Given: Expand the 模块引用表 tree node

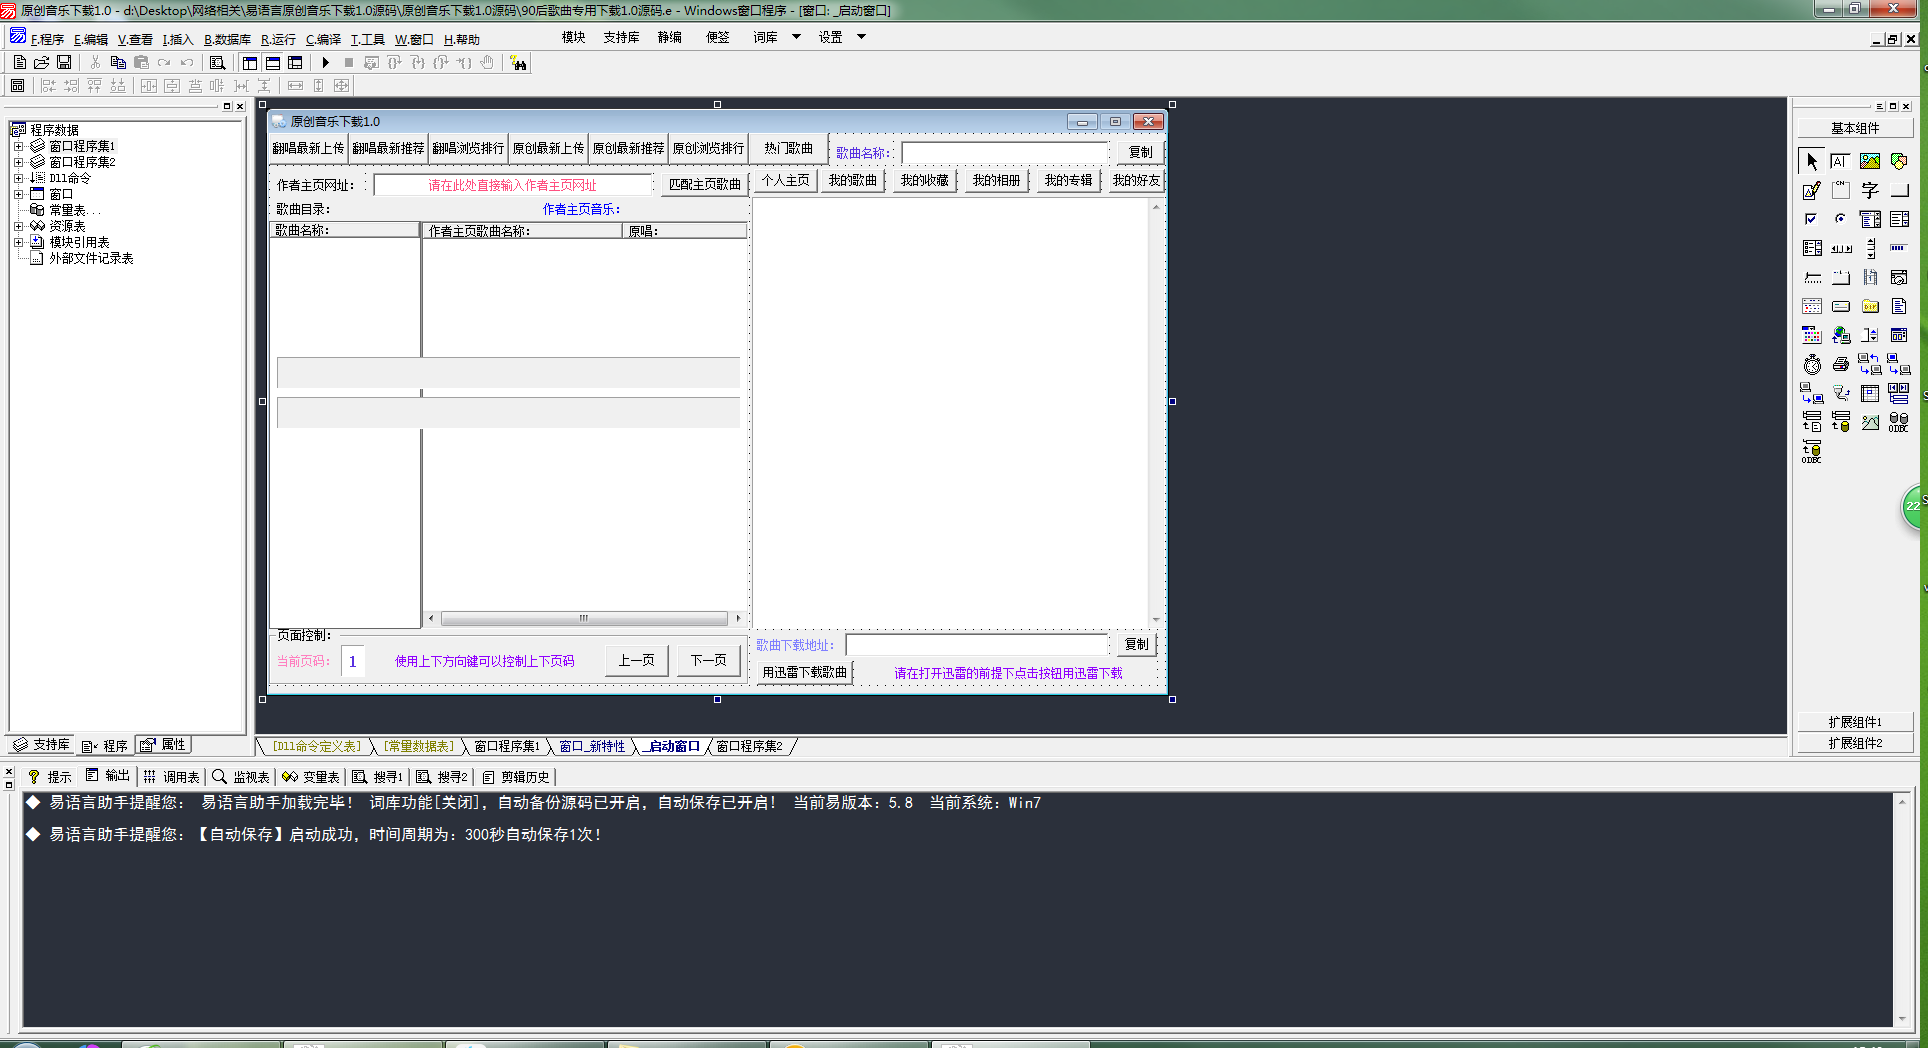Looking at the screenshot, I should [x=18, y=242].
